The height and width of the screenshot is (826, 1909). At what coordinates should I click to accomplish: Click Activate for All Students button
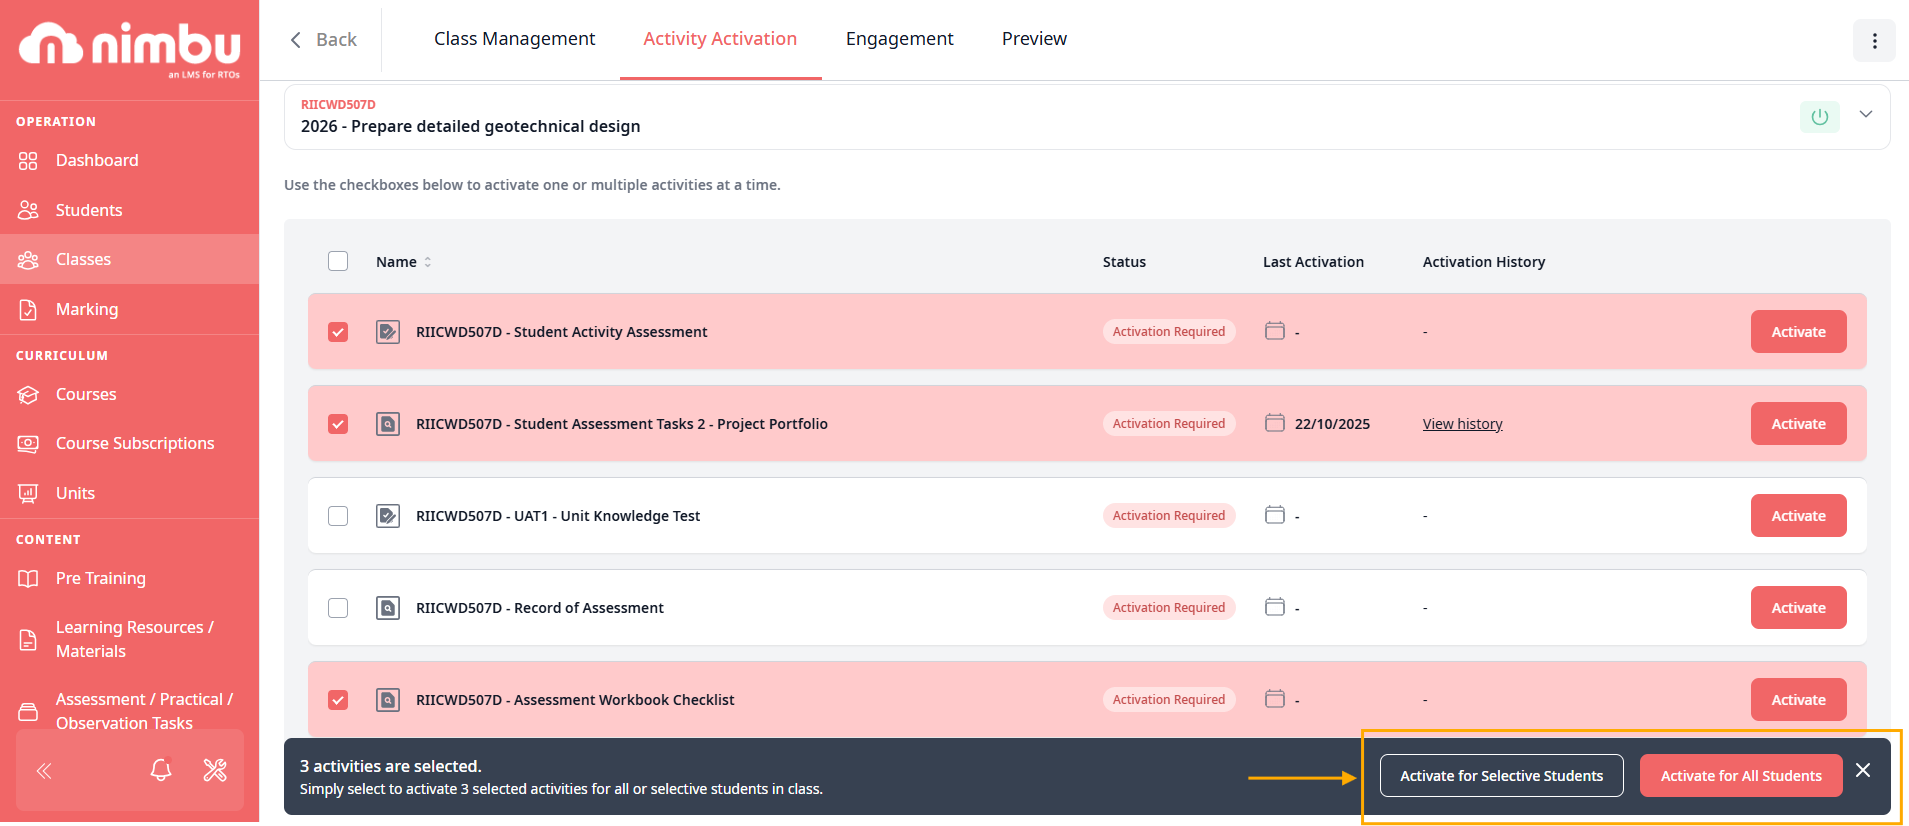(1740, 776)
